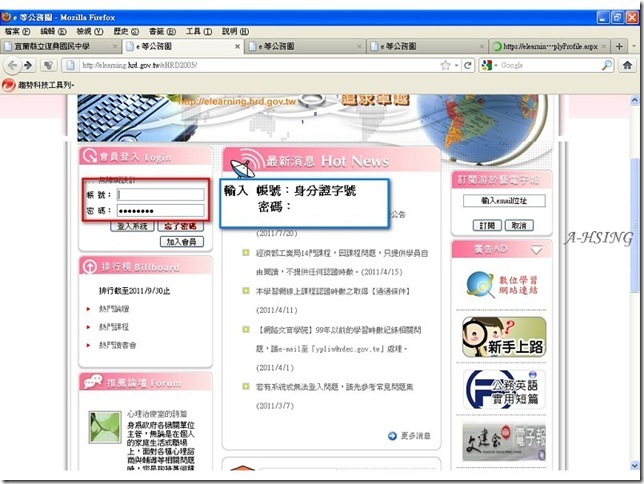Open a new tab with plus button

click(x=619, y=46)
